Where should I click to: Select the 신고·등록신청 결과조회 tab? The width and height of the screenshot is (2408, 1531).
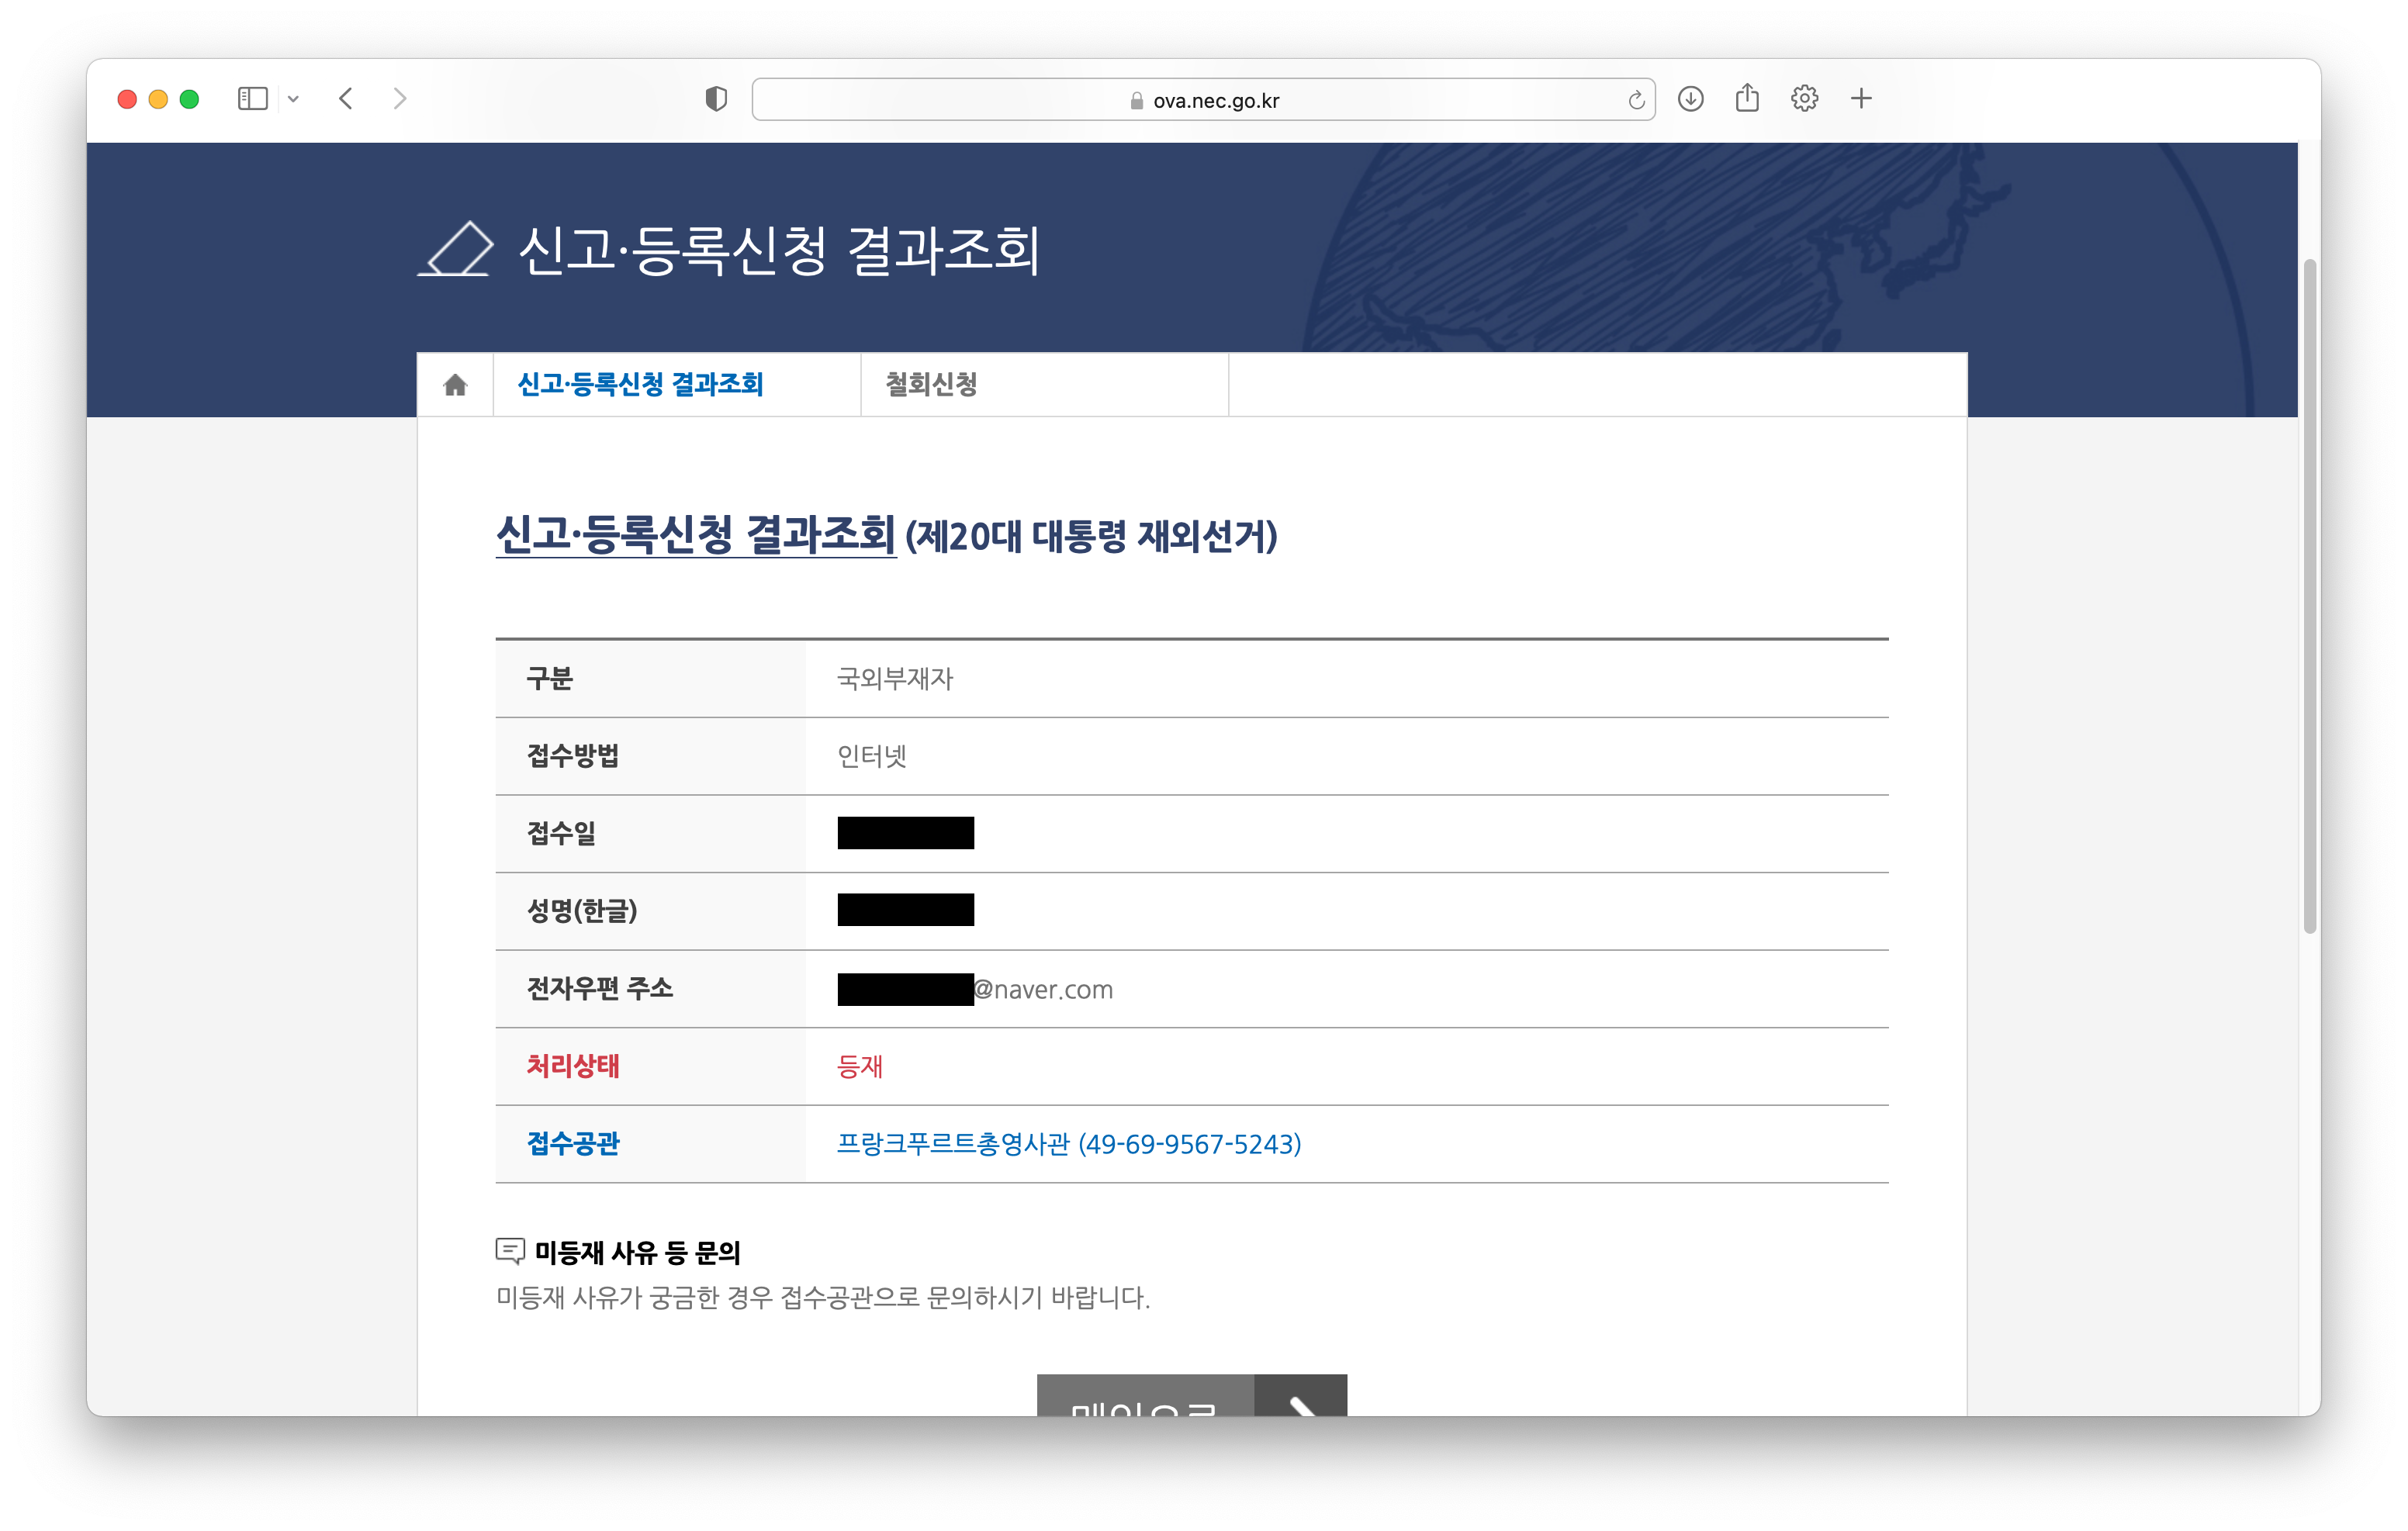point(640,384)
